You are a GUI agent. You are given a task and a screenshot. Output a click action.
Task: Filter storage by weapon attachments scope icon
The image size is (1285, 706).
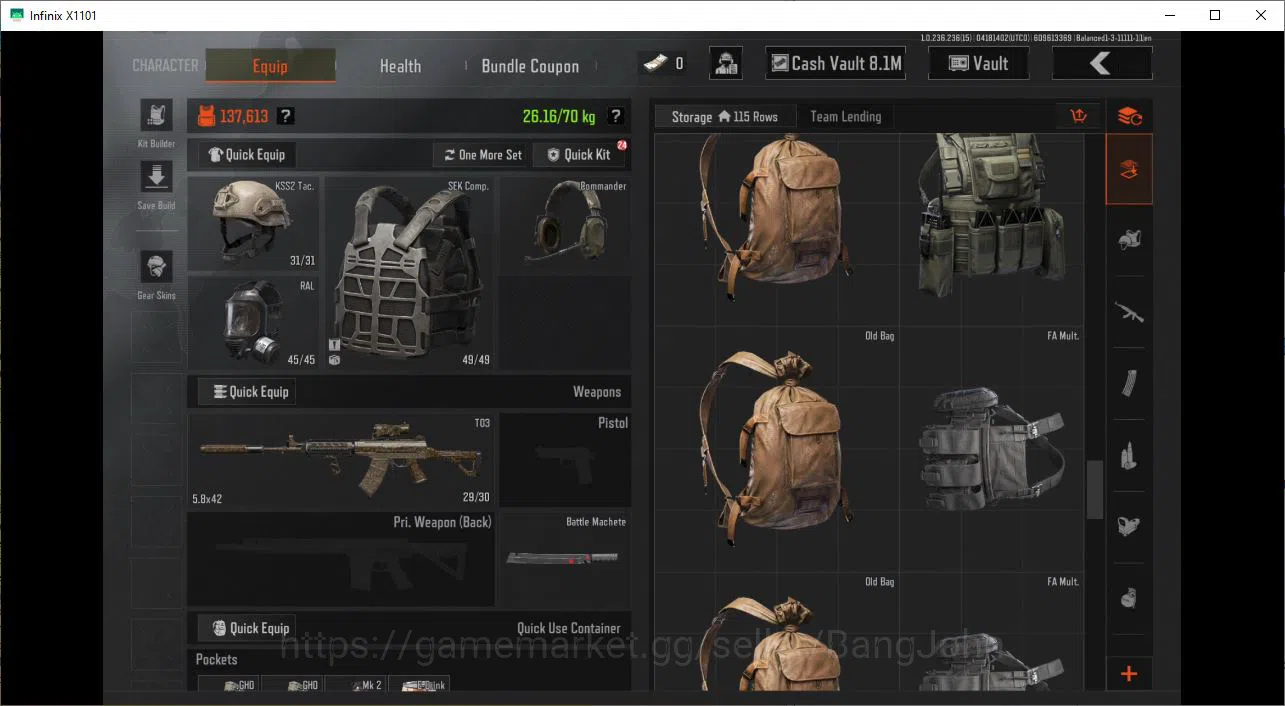(1129, 526)
